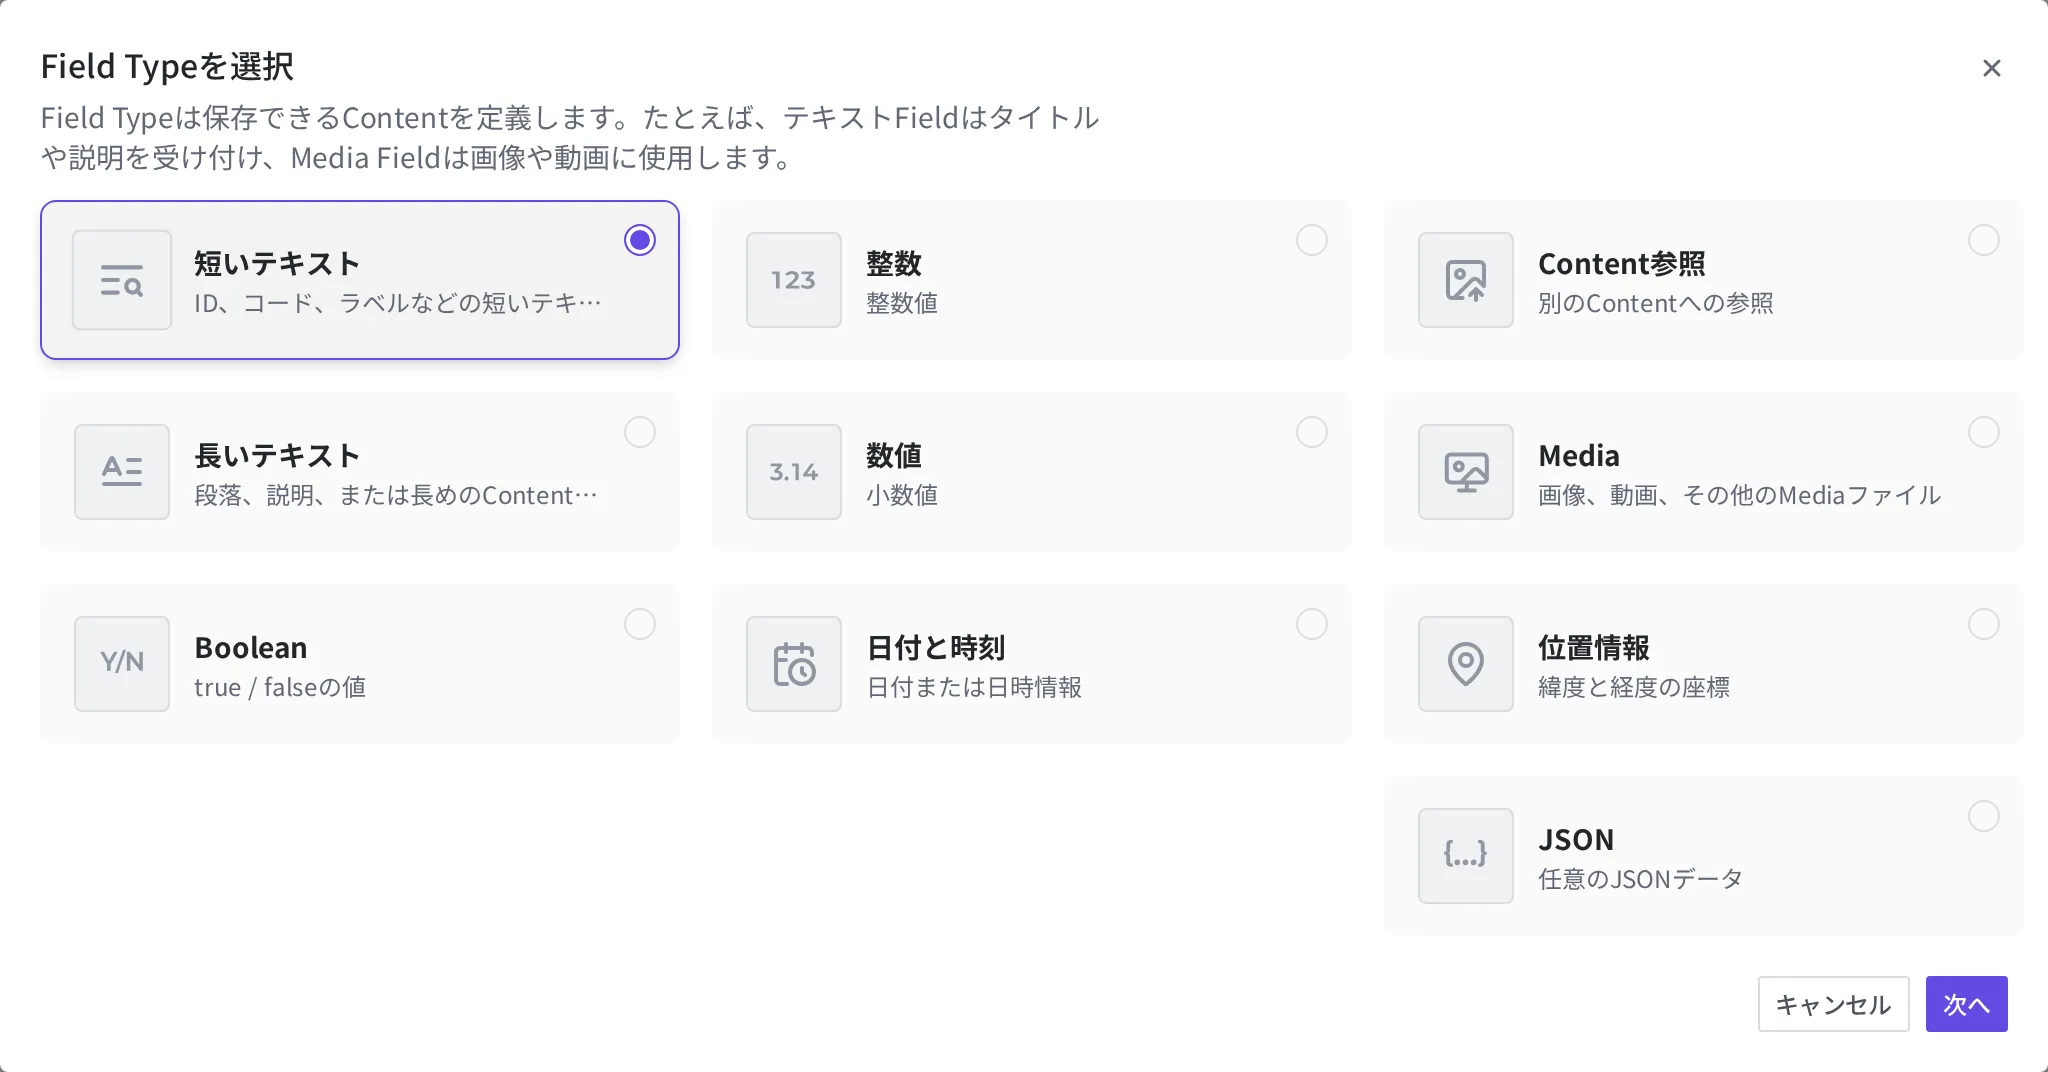Screen dimensions: 2048x1072
Task: Click the Media image icon
Action: coord(1466,472)
